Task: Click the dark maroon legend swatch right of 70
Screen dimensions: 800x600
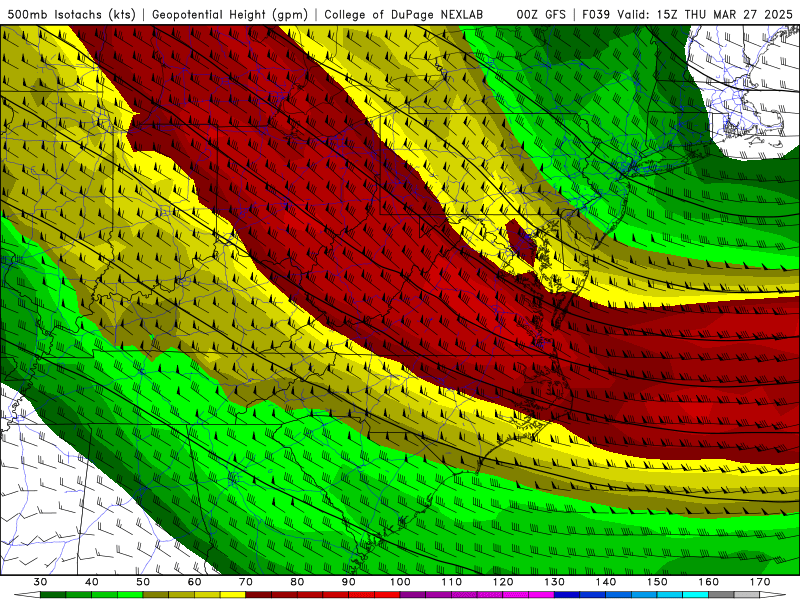Action: click(x=259, y=595)
